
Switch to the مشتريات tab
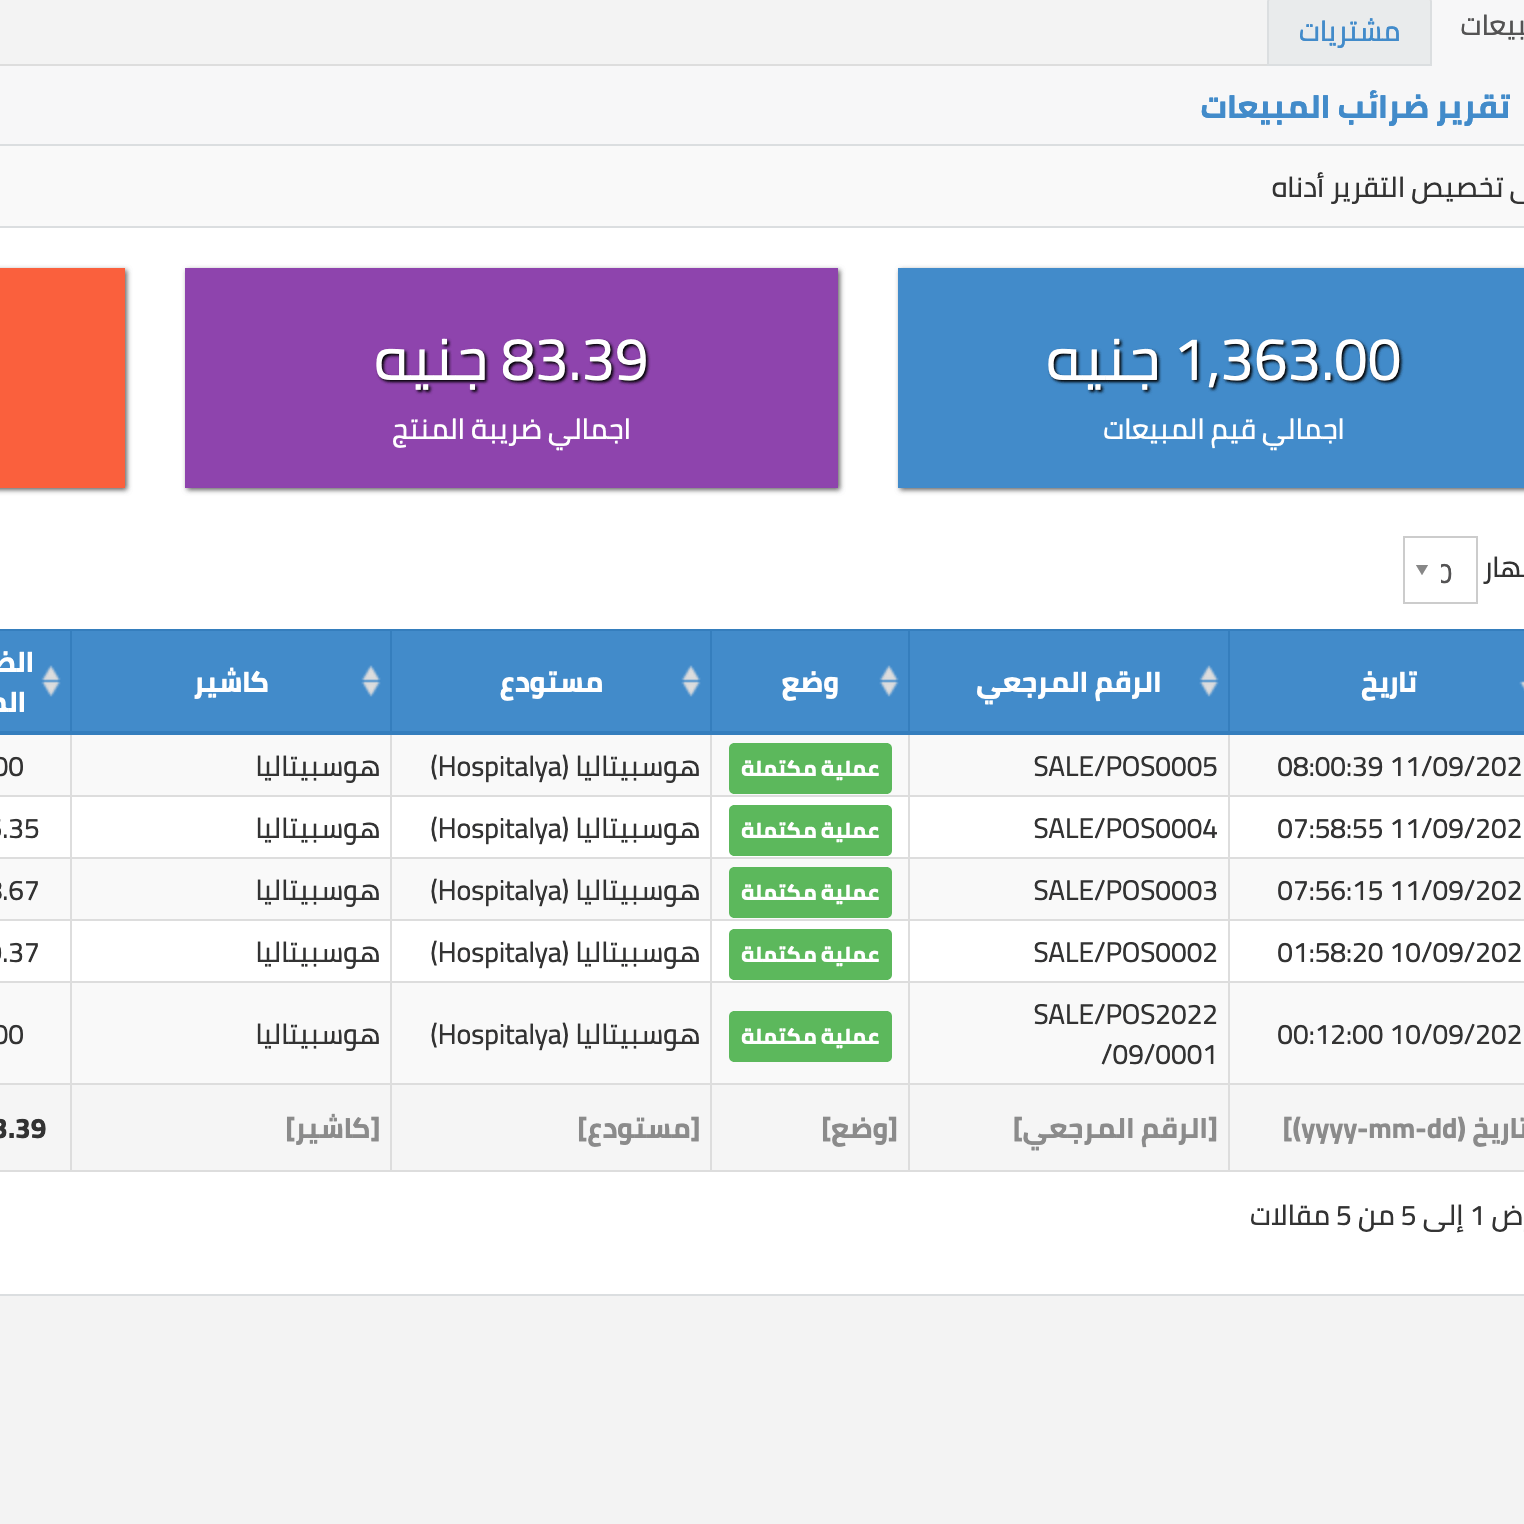pos(1349,32)
